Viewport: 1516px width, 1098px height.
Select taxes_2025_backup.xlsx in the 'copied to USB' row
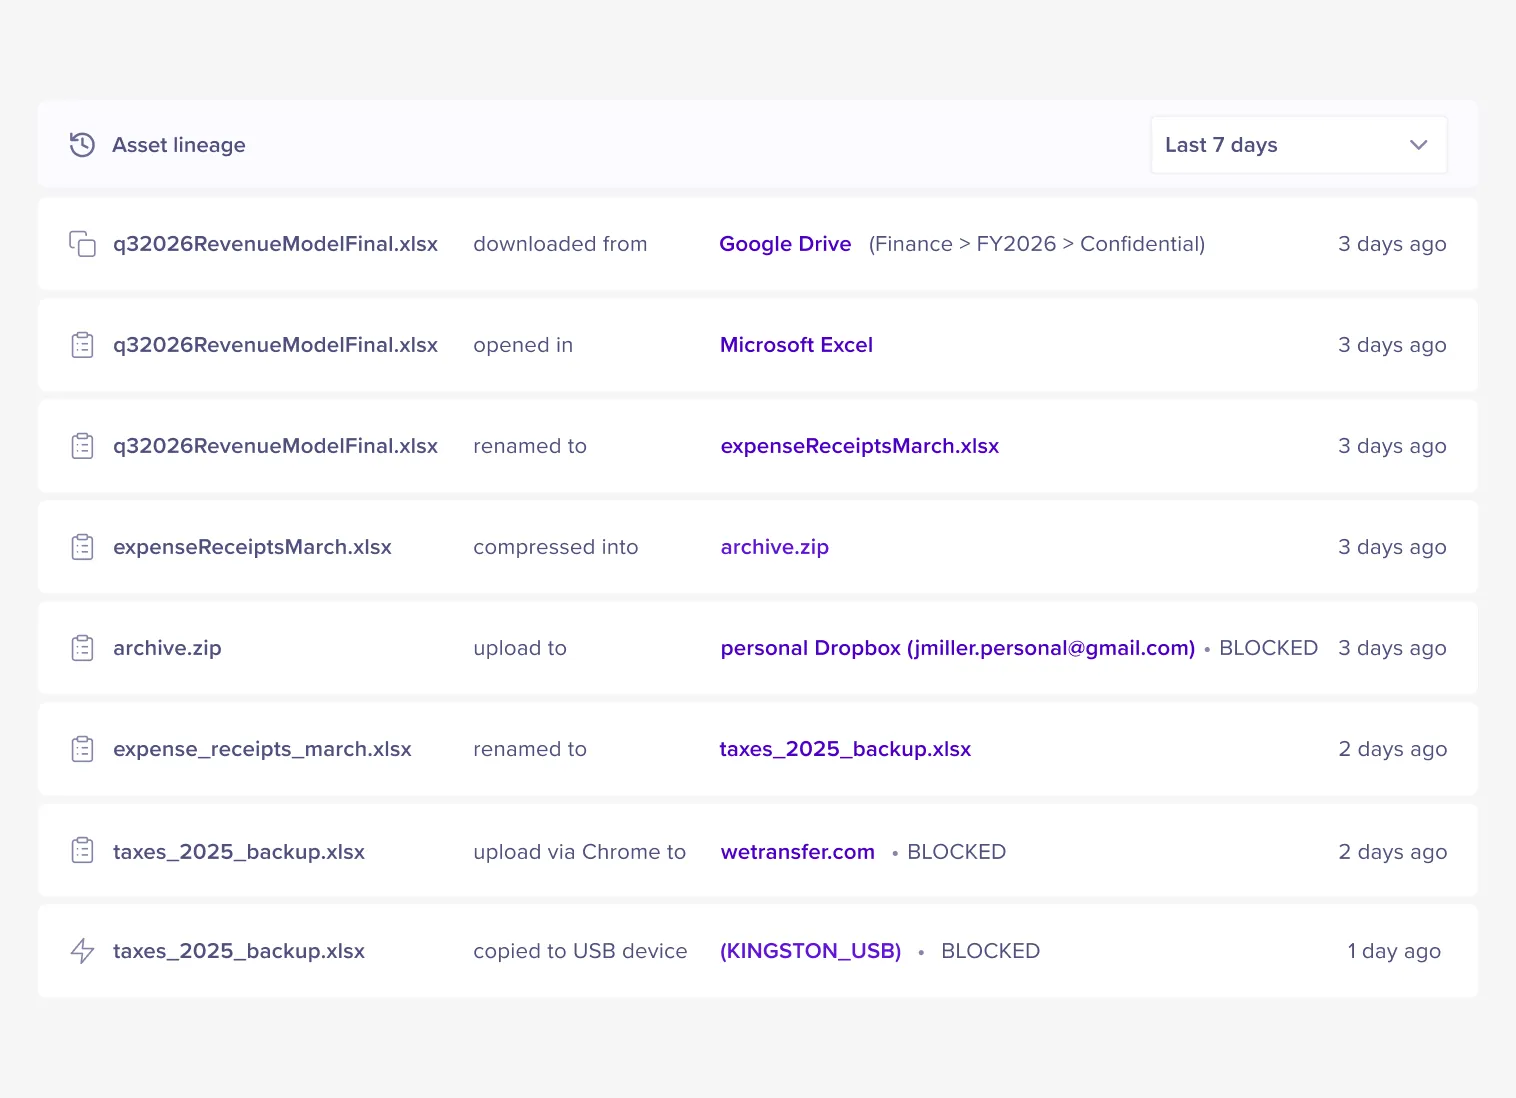coord(239,951)
